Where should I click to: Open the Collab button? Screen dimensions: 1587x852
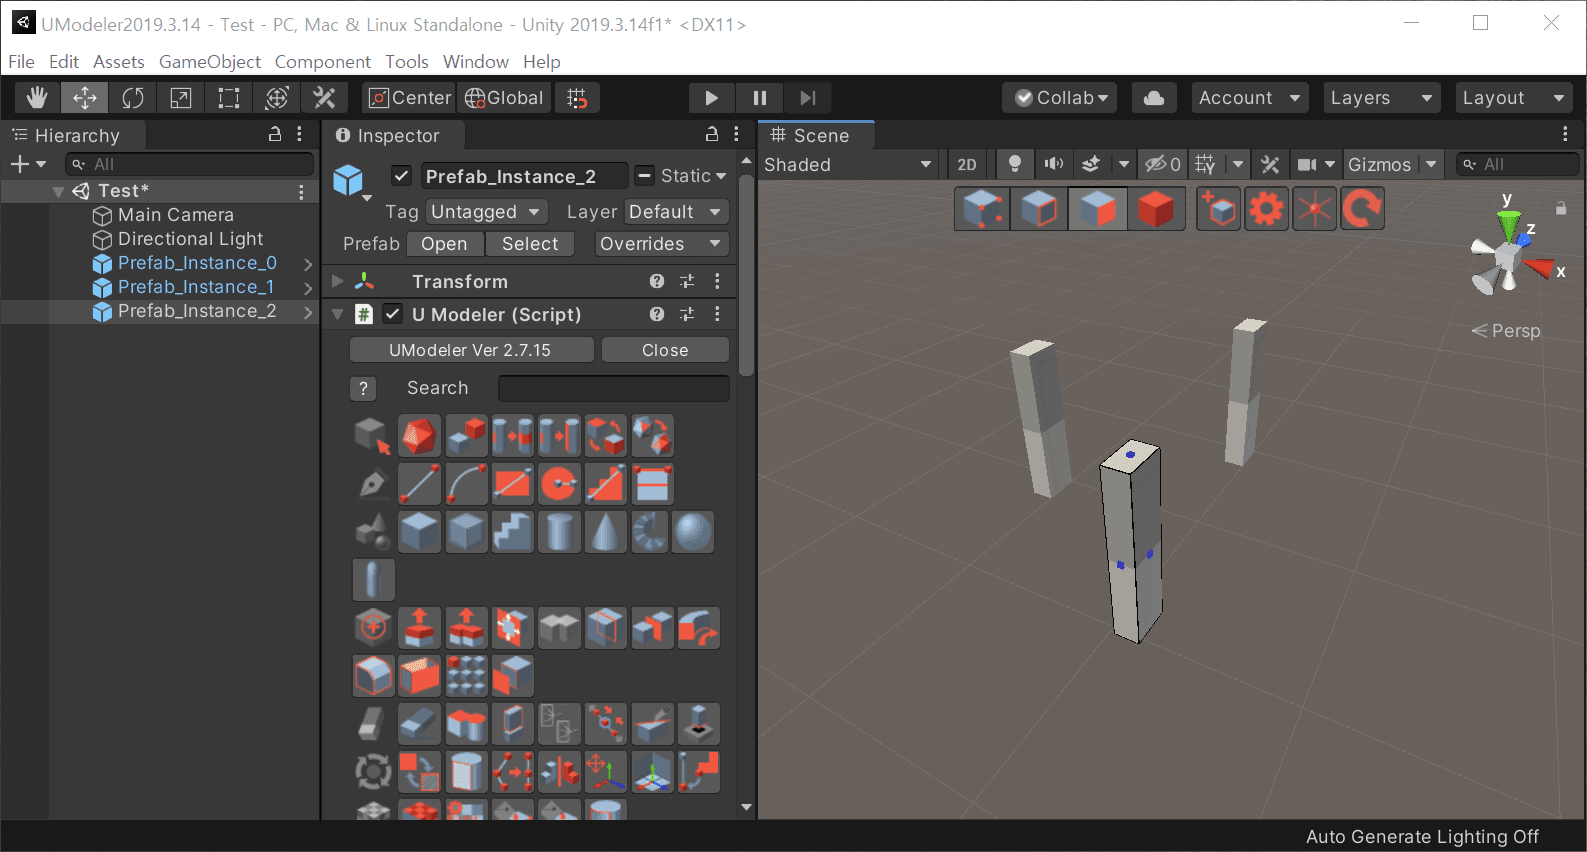(1062, 98)
